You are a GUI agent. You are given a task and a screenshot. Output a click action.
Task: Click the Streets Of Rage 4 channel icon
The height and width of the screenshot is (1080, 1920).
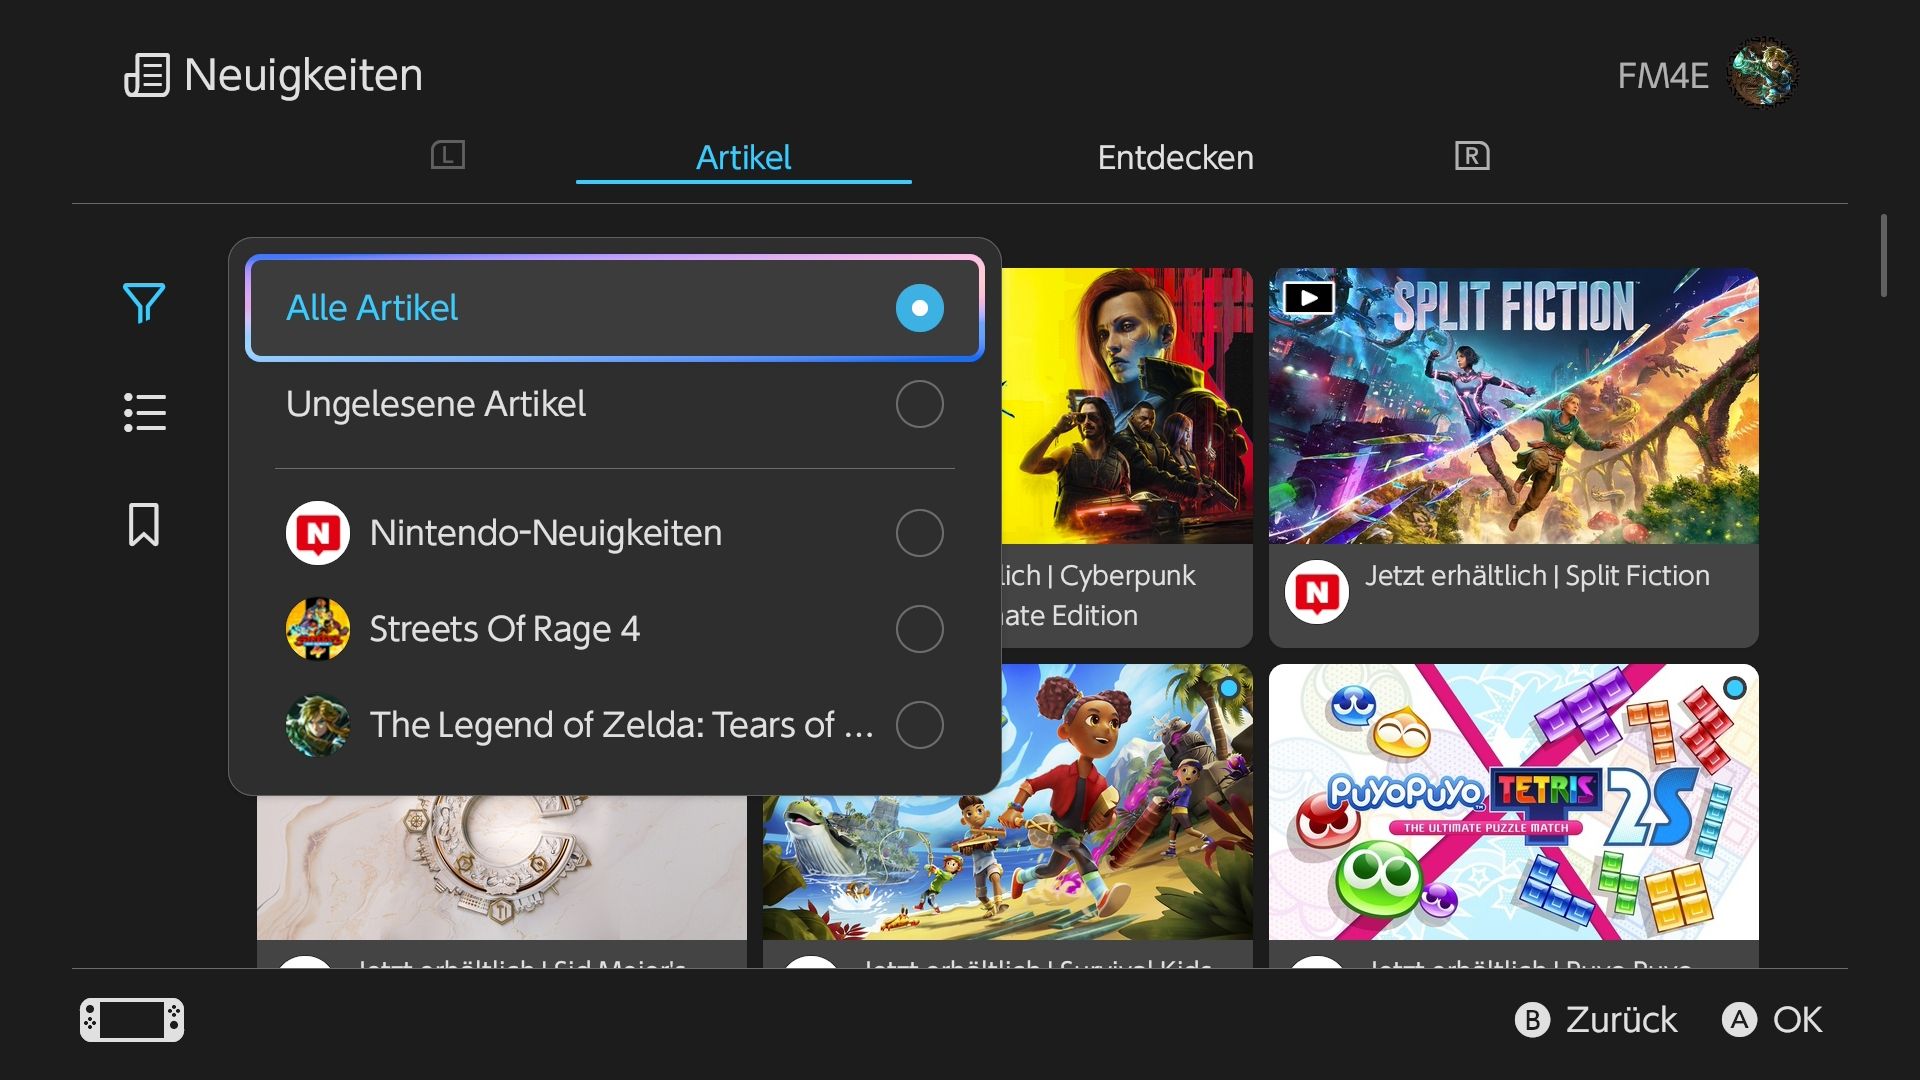318,629
